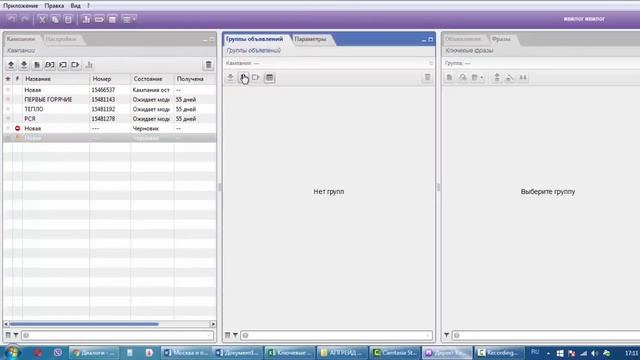Click the new phrase document icon in phrases toolbar

449,78
